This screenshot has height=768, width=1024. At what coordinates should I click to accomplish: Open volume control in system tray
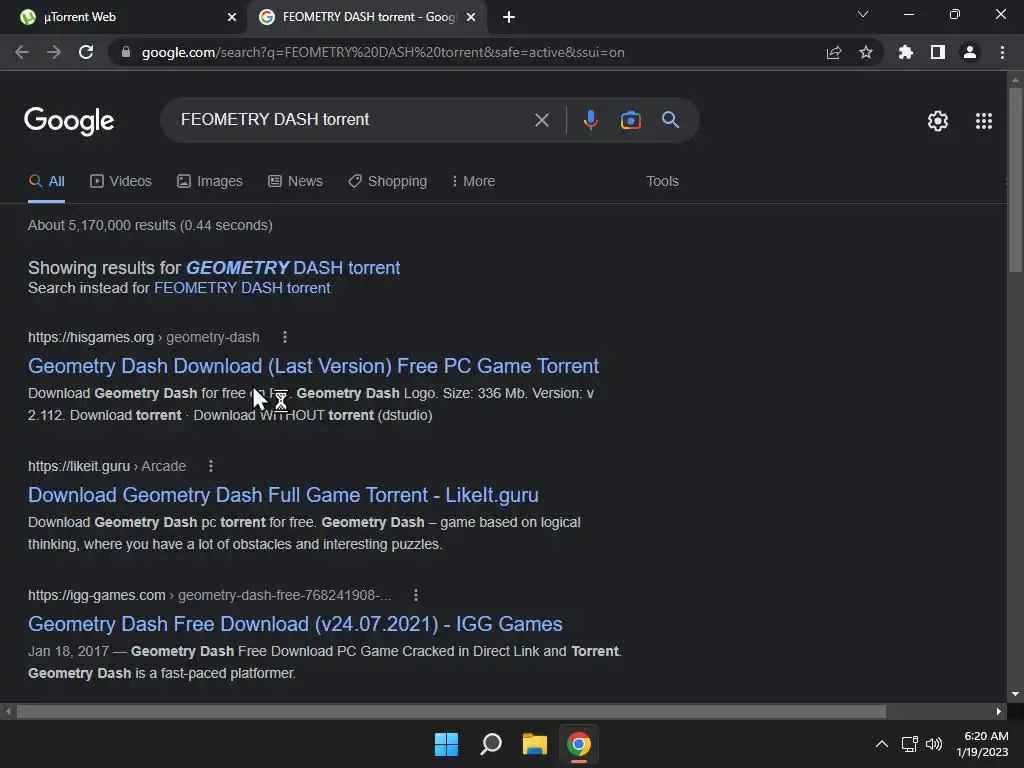934,744
